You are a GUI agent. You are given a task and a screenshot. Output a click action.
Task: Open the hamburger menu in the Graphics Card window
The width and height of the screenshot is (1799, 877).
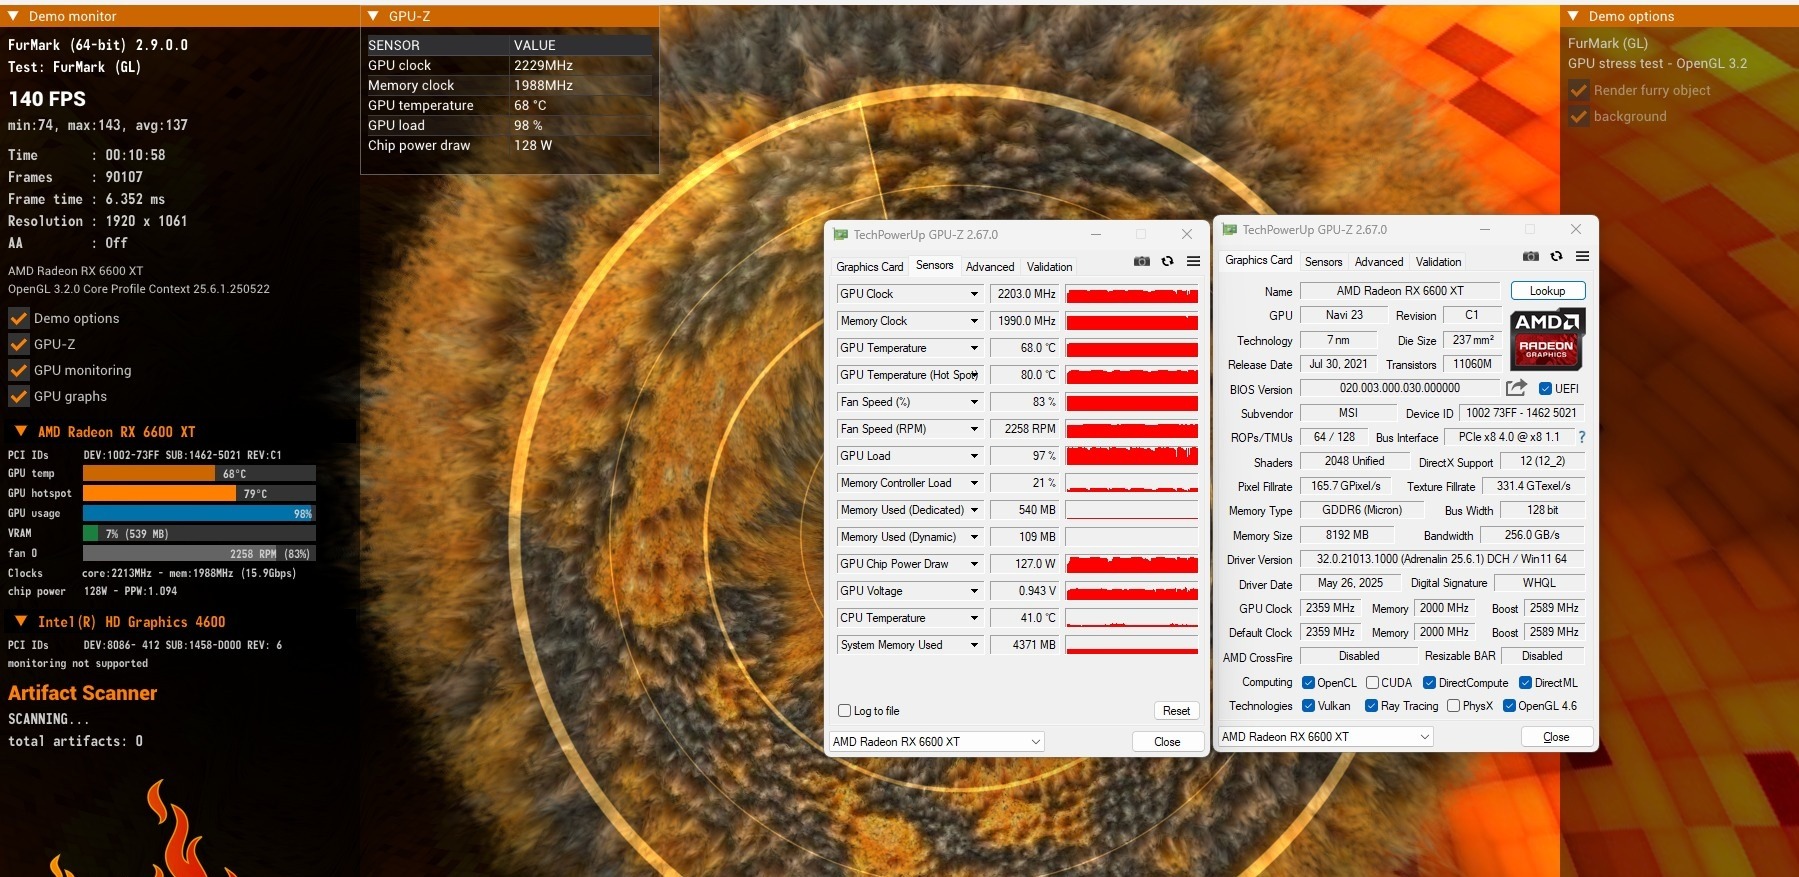point(1582,256)
